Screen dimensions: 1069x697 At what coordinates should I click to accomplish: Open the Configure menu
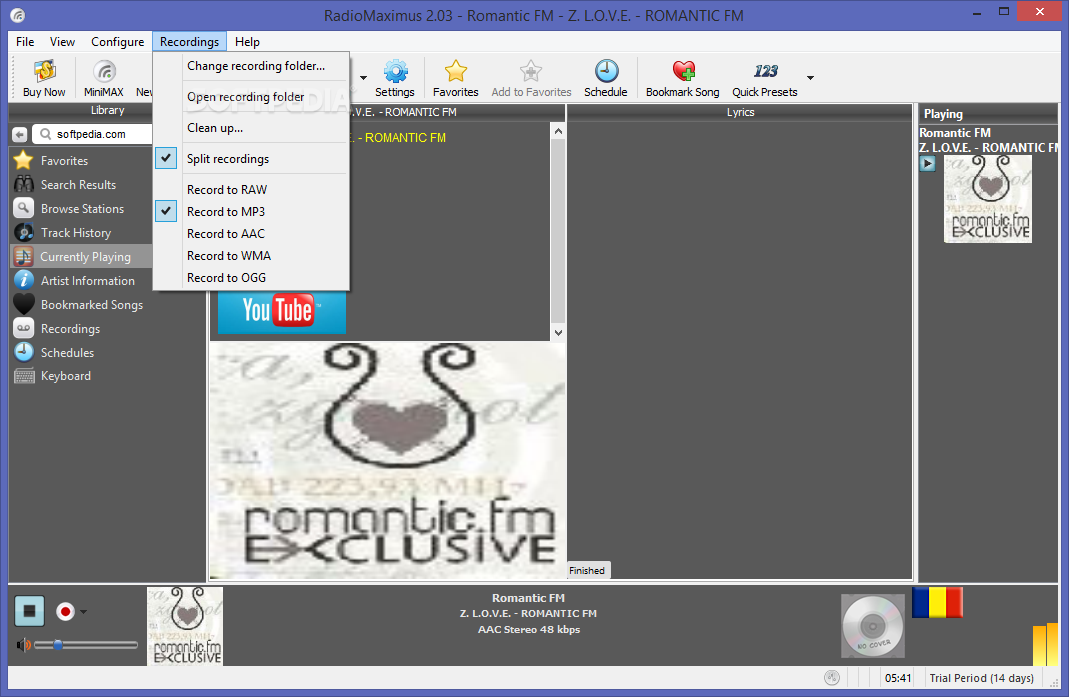[117, 42]
